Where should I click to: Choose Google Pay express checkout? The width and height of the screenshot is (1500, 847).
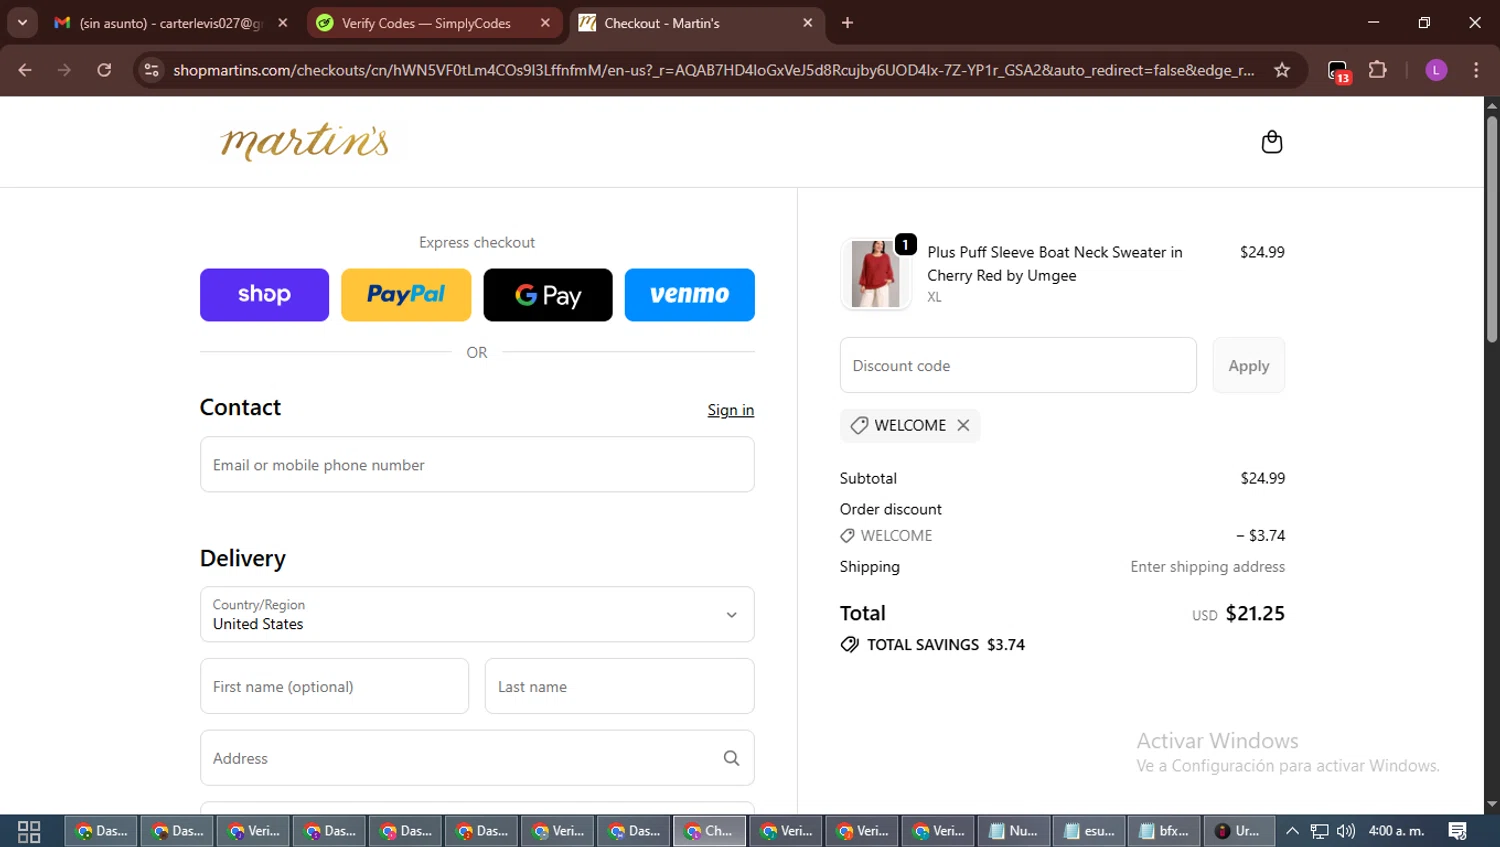[x=548, y=295]
